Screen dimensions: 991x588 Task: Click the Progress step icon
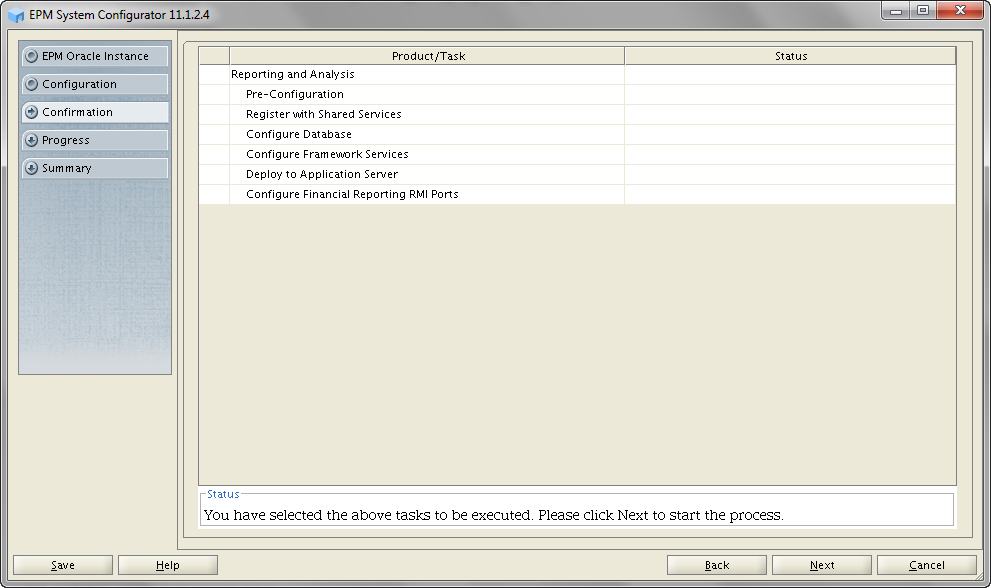click(x=31, y=140)
